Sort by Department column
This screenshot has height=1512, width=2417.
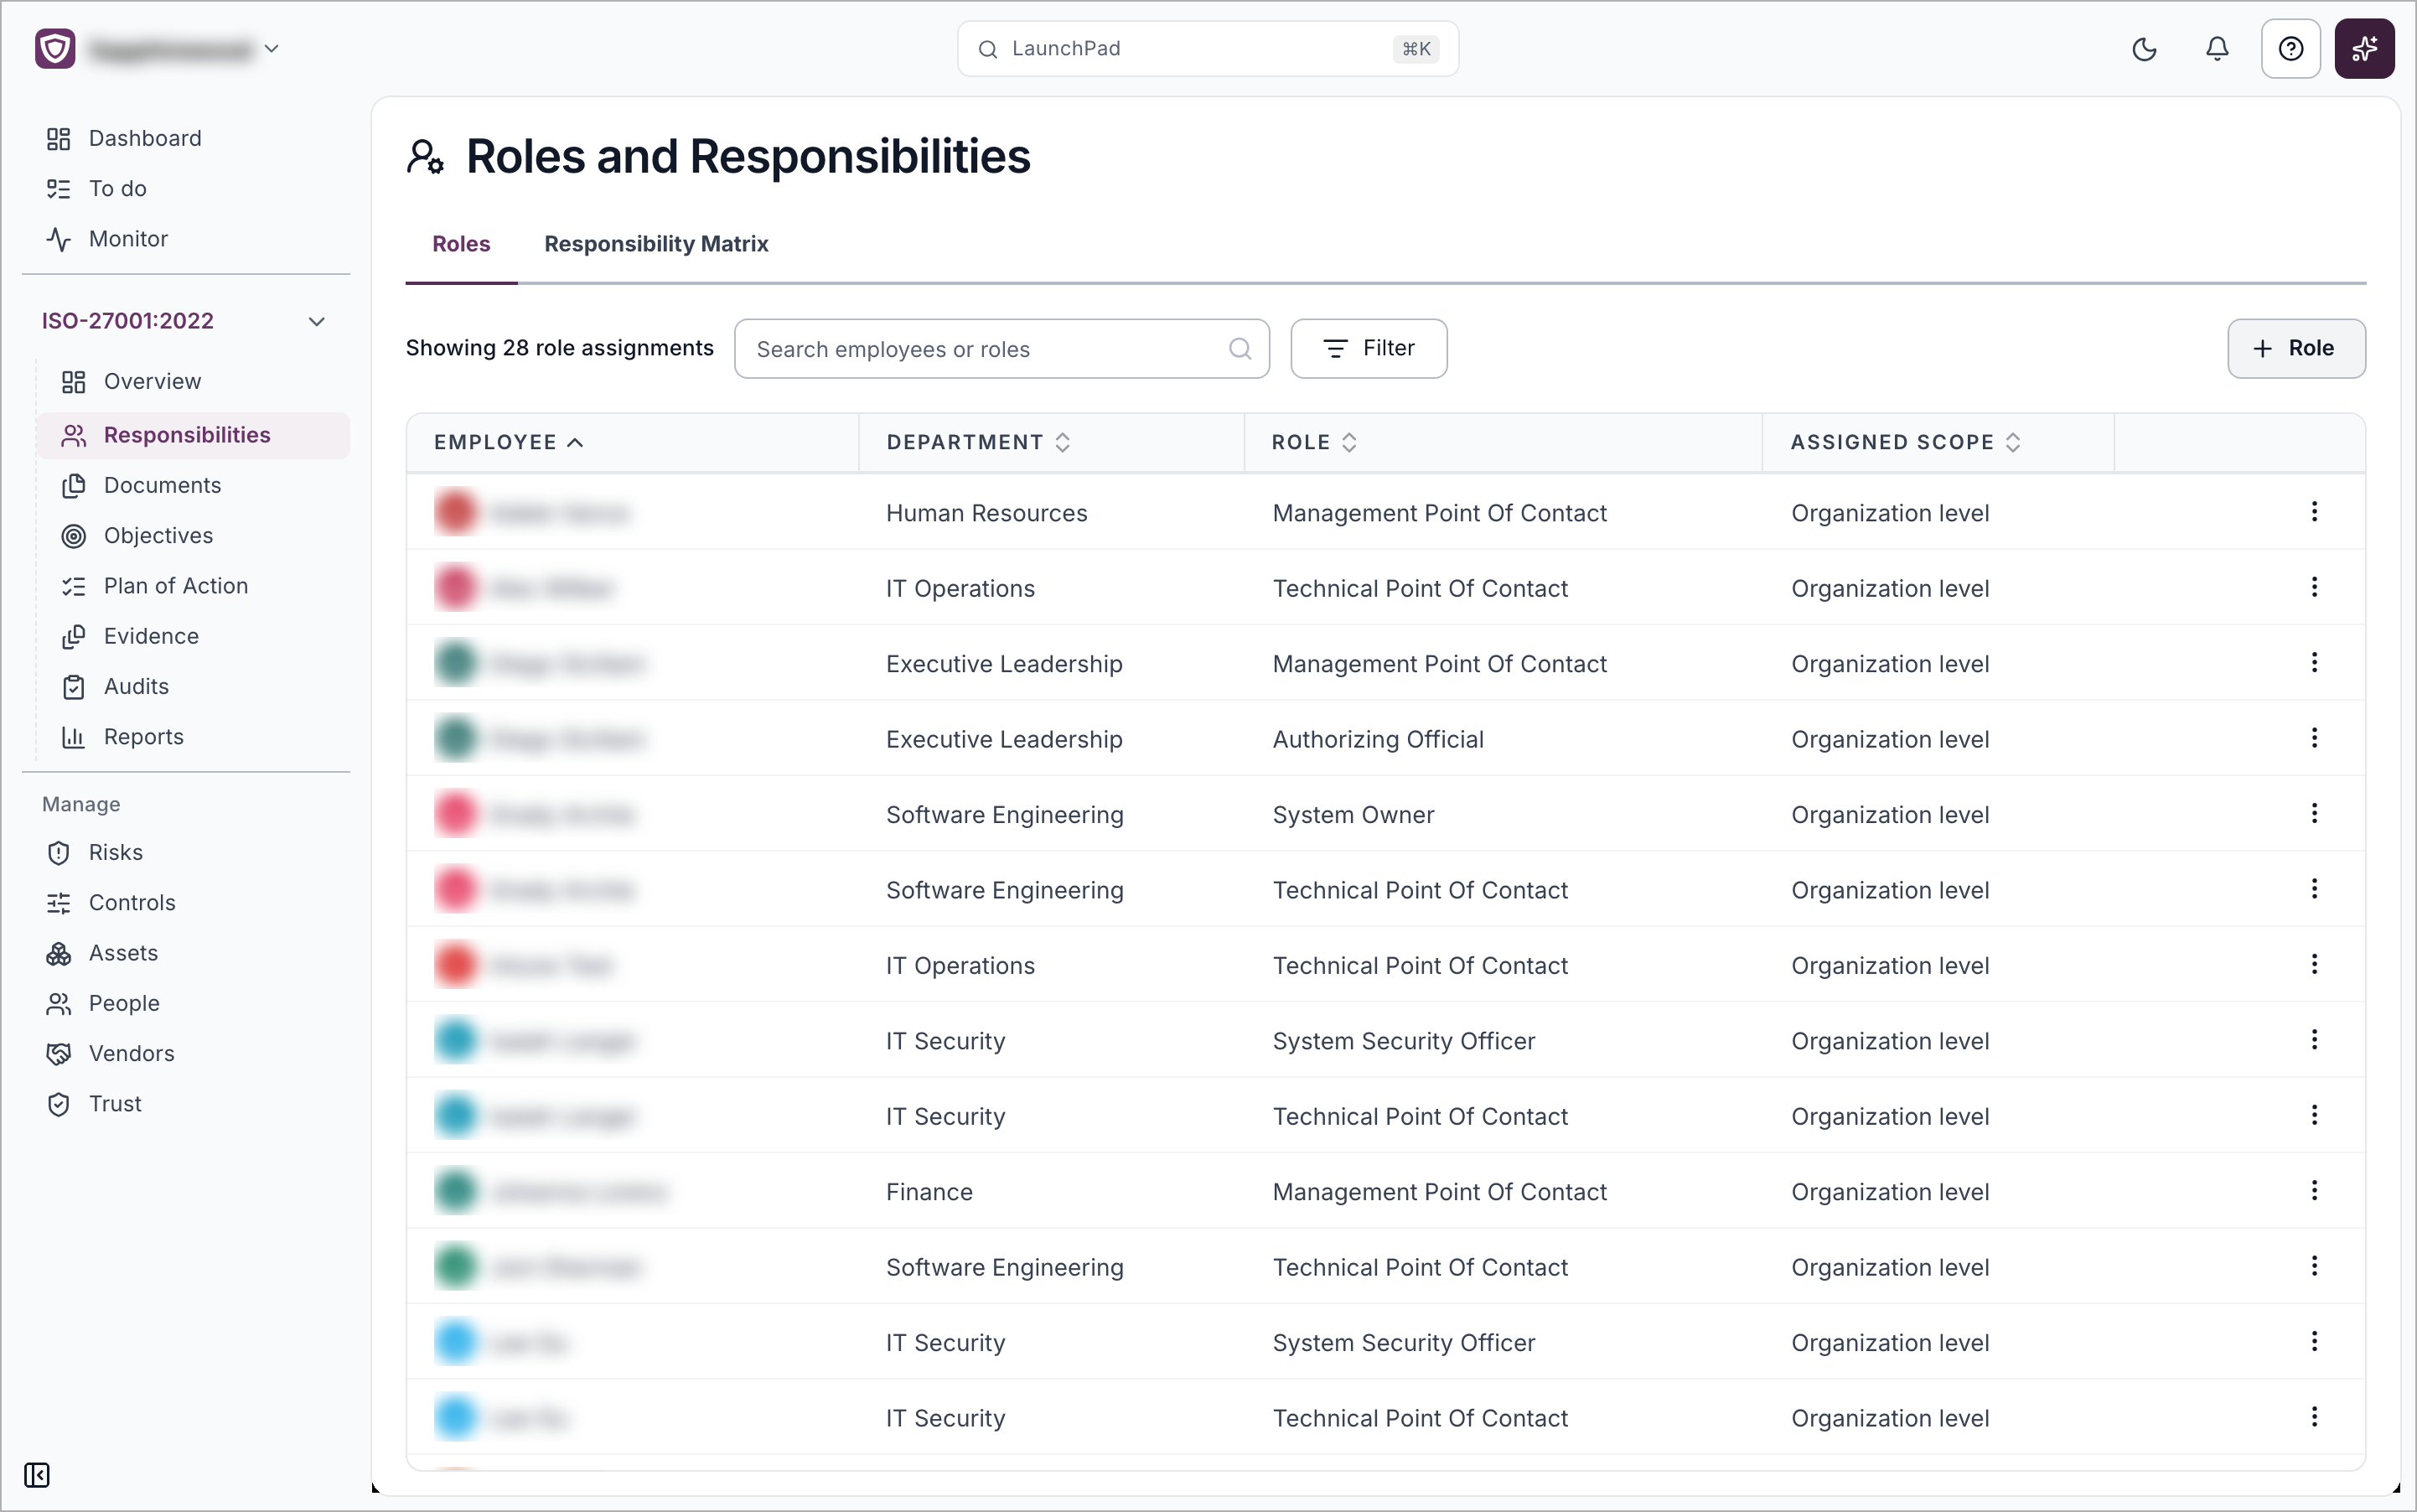tap(978, 442)
